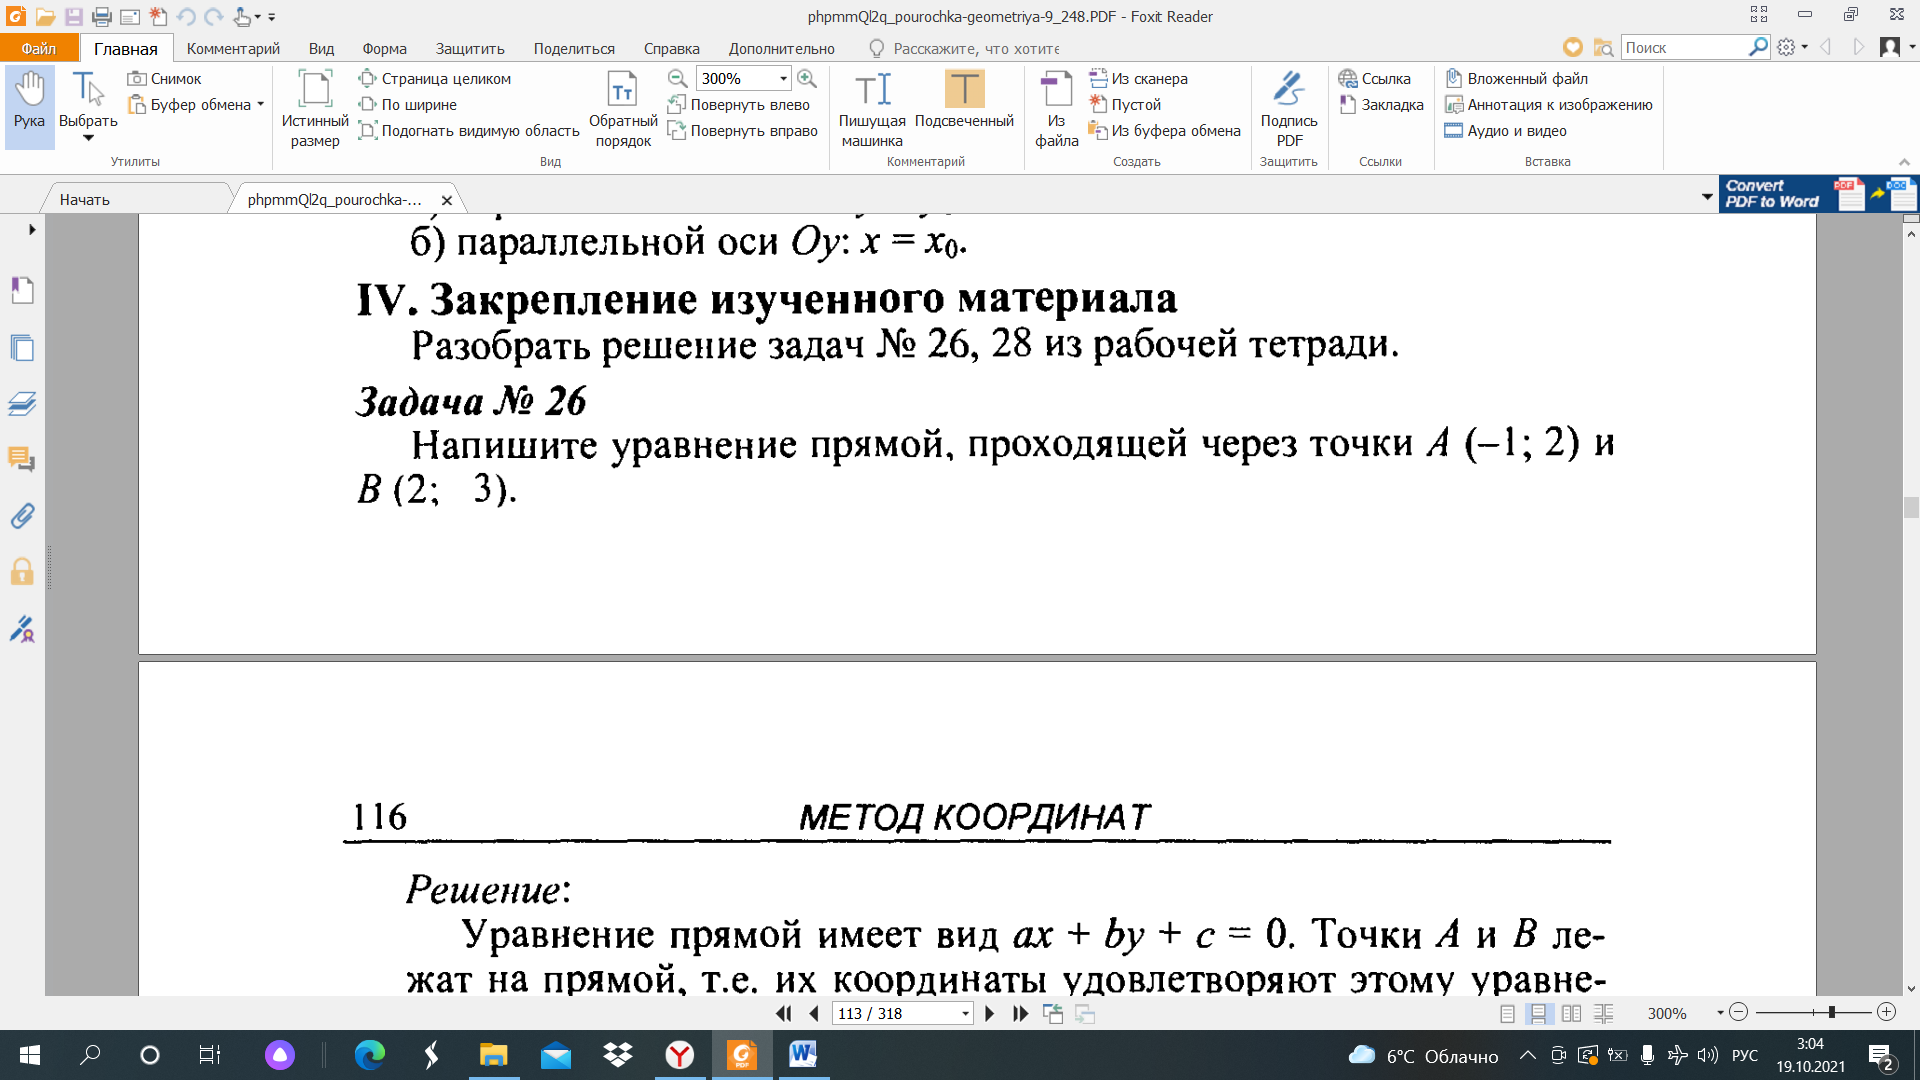Open the security lock panel
This screenshot has width=1920, height=1080.
tap(22, 572)
